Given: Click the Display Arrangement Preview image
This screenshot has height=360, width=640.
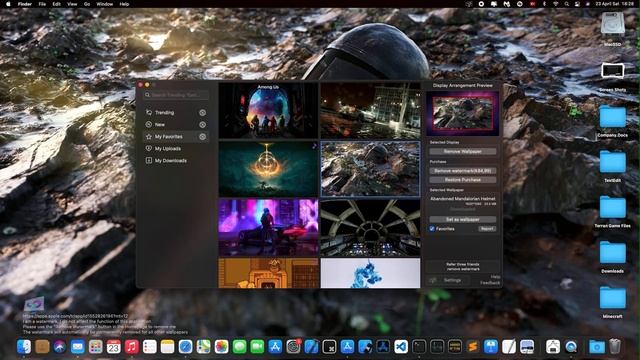Looking at the screenshot, I should (462, 113).
